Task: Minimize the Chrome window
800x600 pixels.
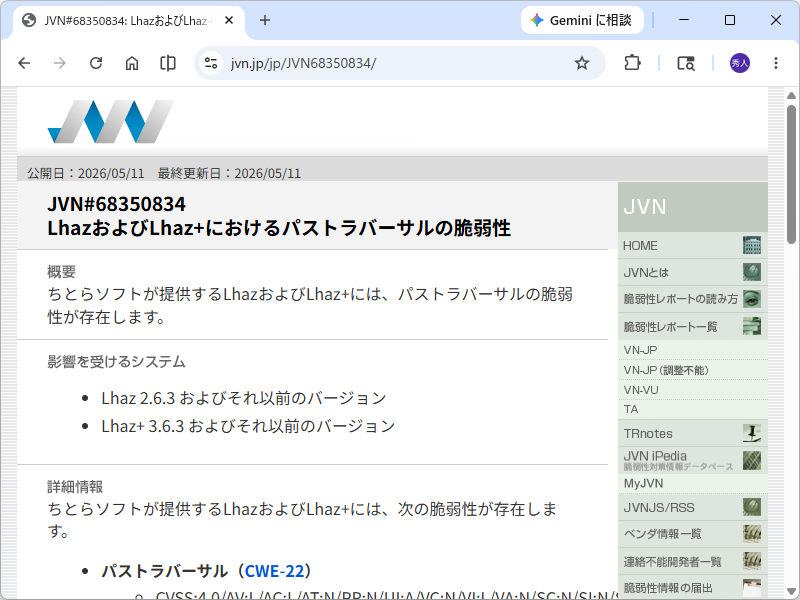Action: click(x=684, y=20)
